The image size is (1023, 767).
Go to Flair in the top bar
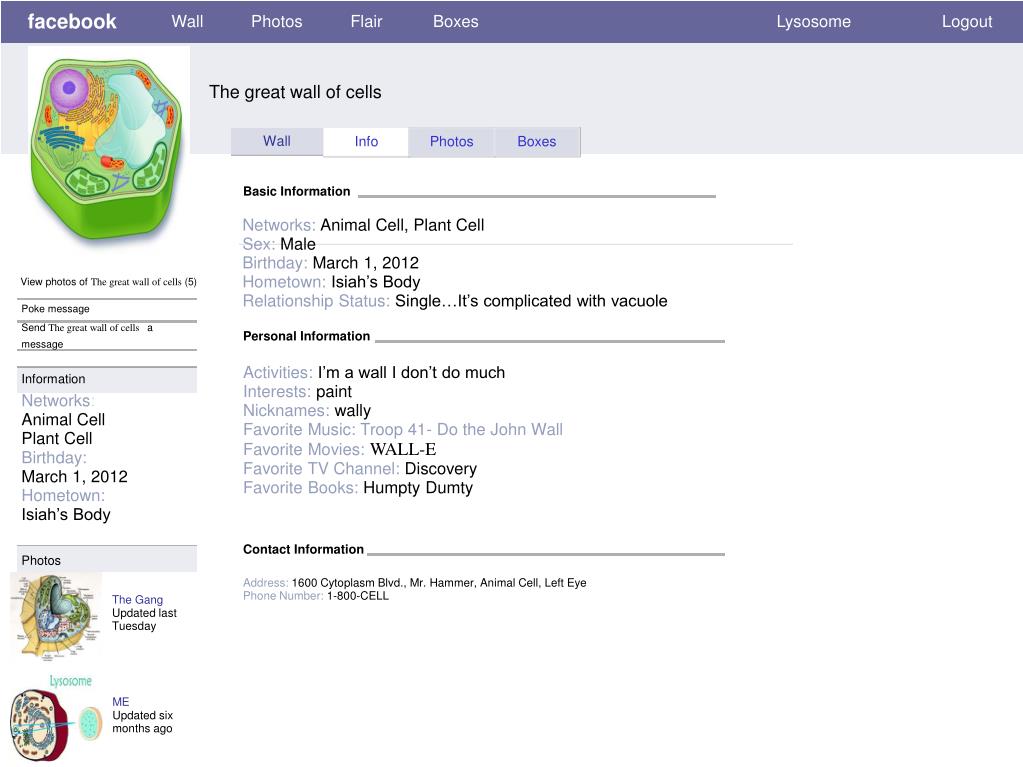366,22
